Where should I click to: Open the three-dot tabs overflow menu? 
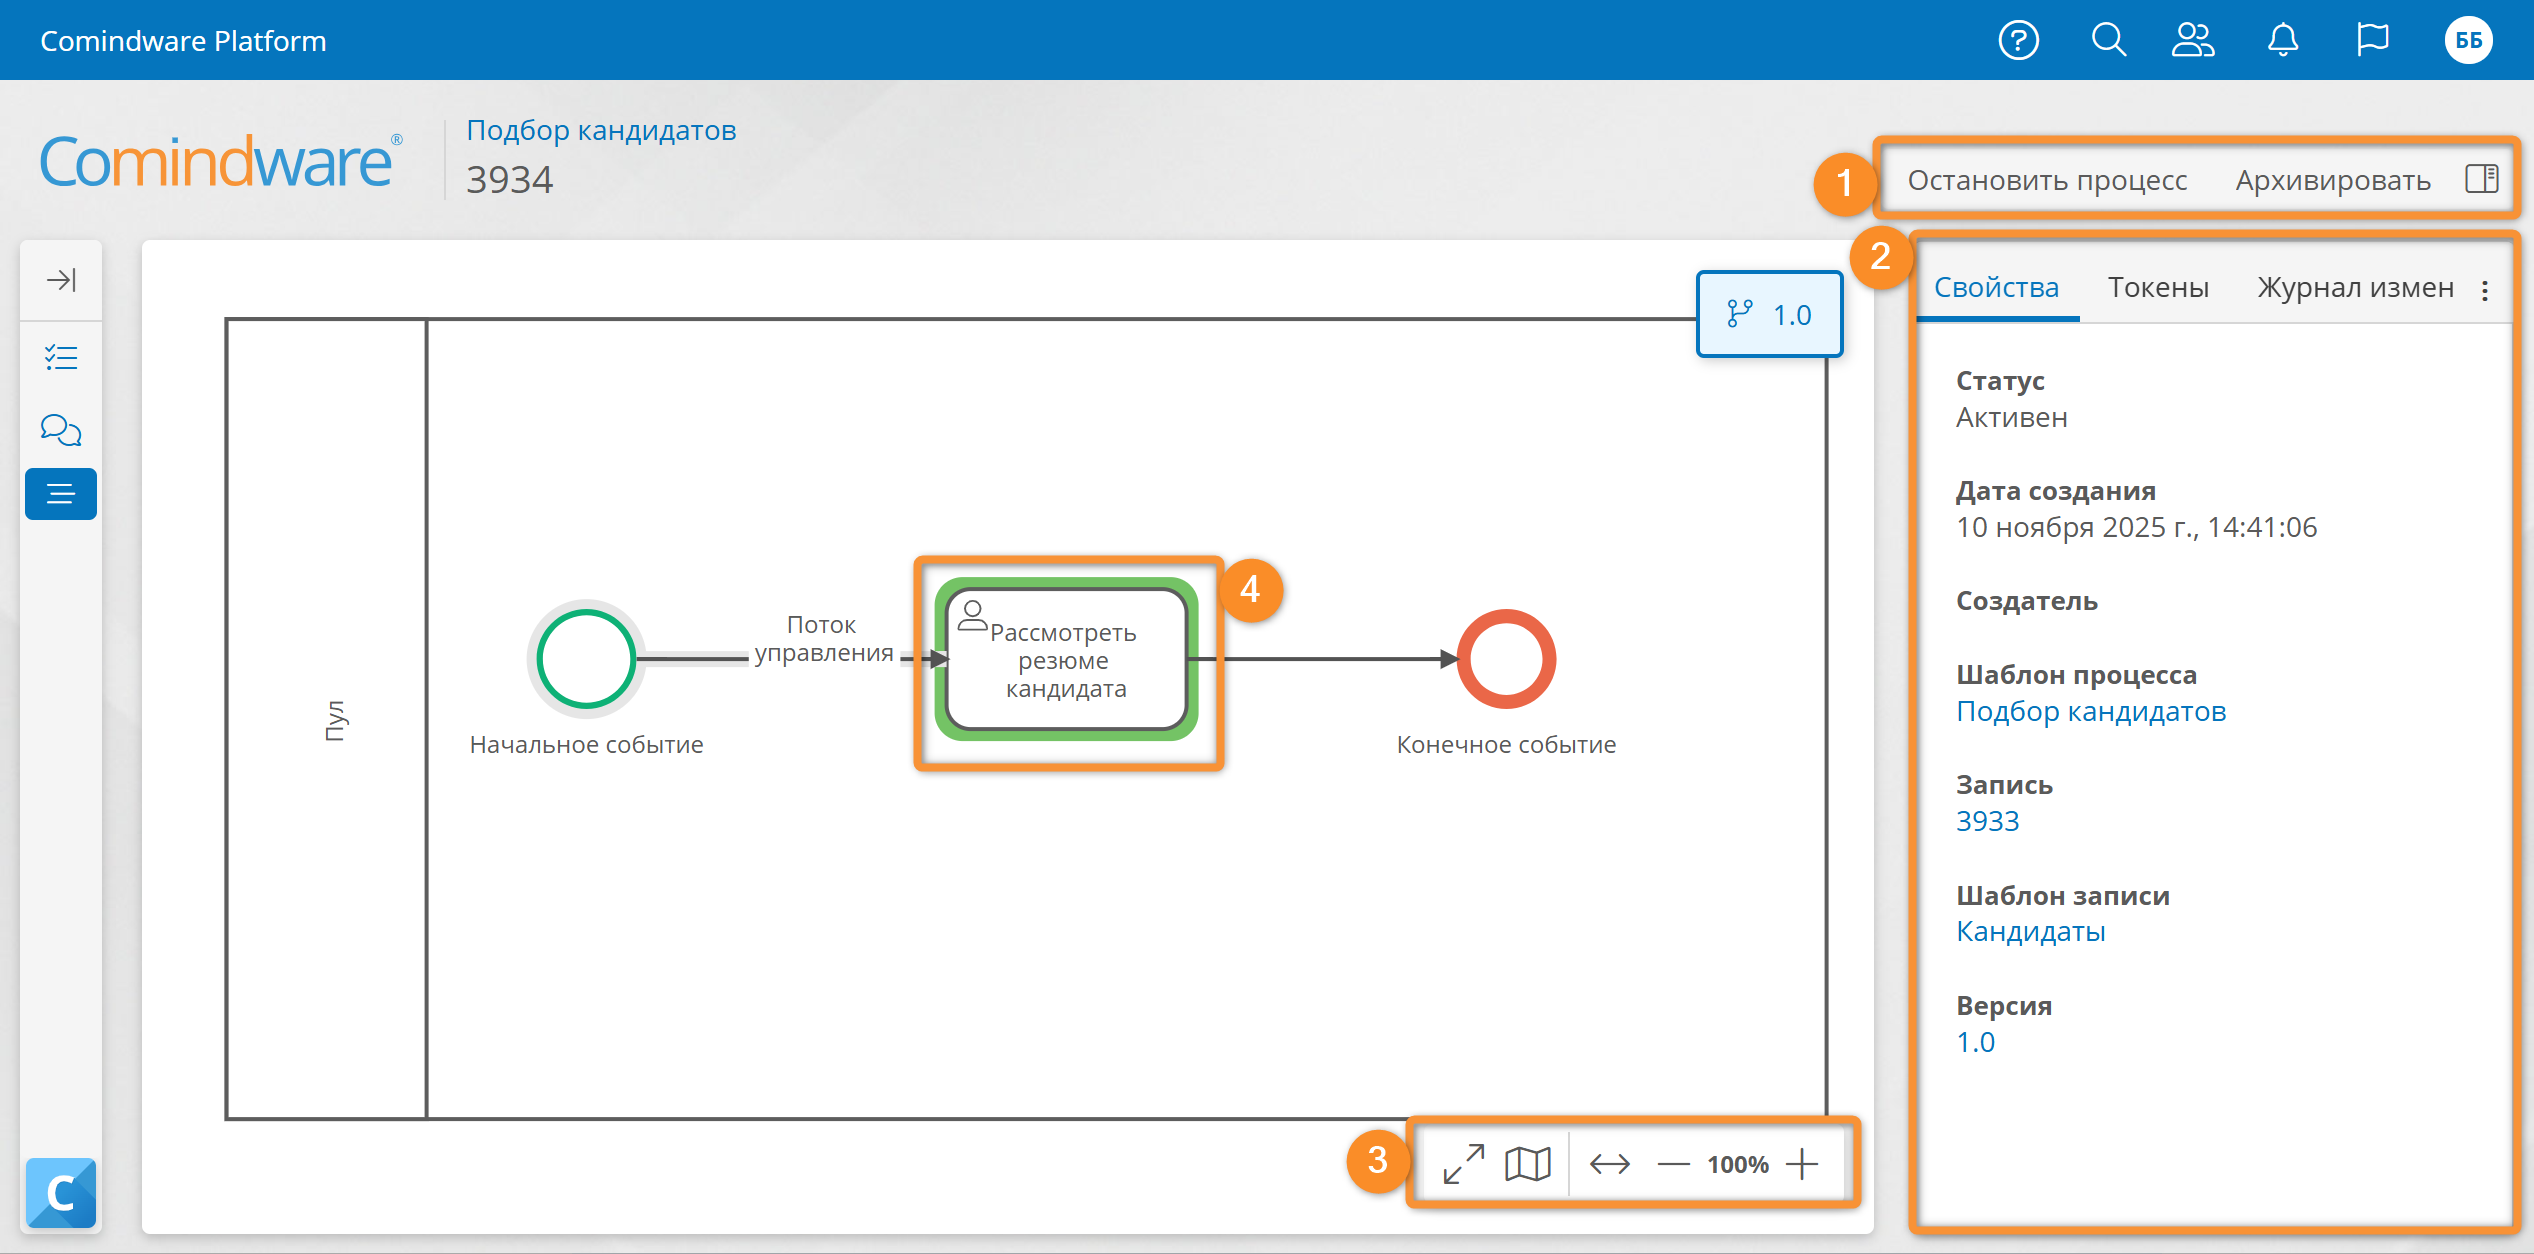[2485, 290]
